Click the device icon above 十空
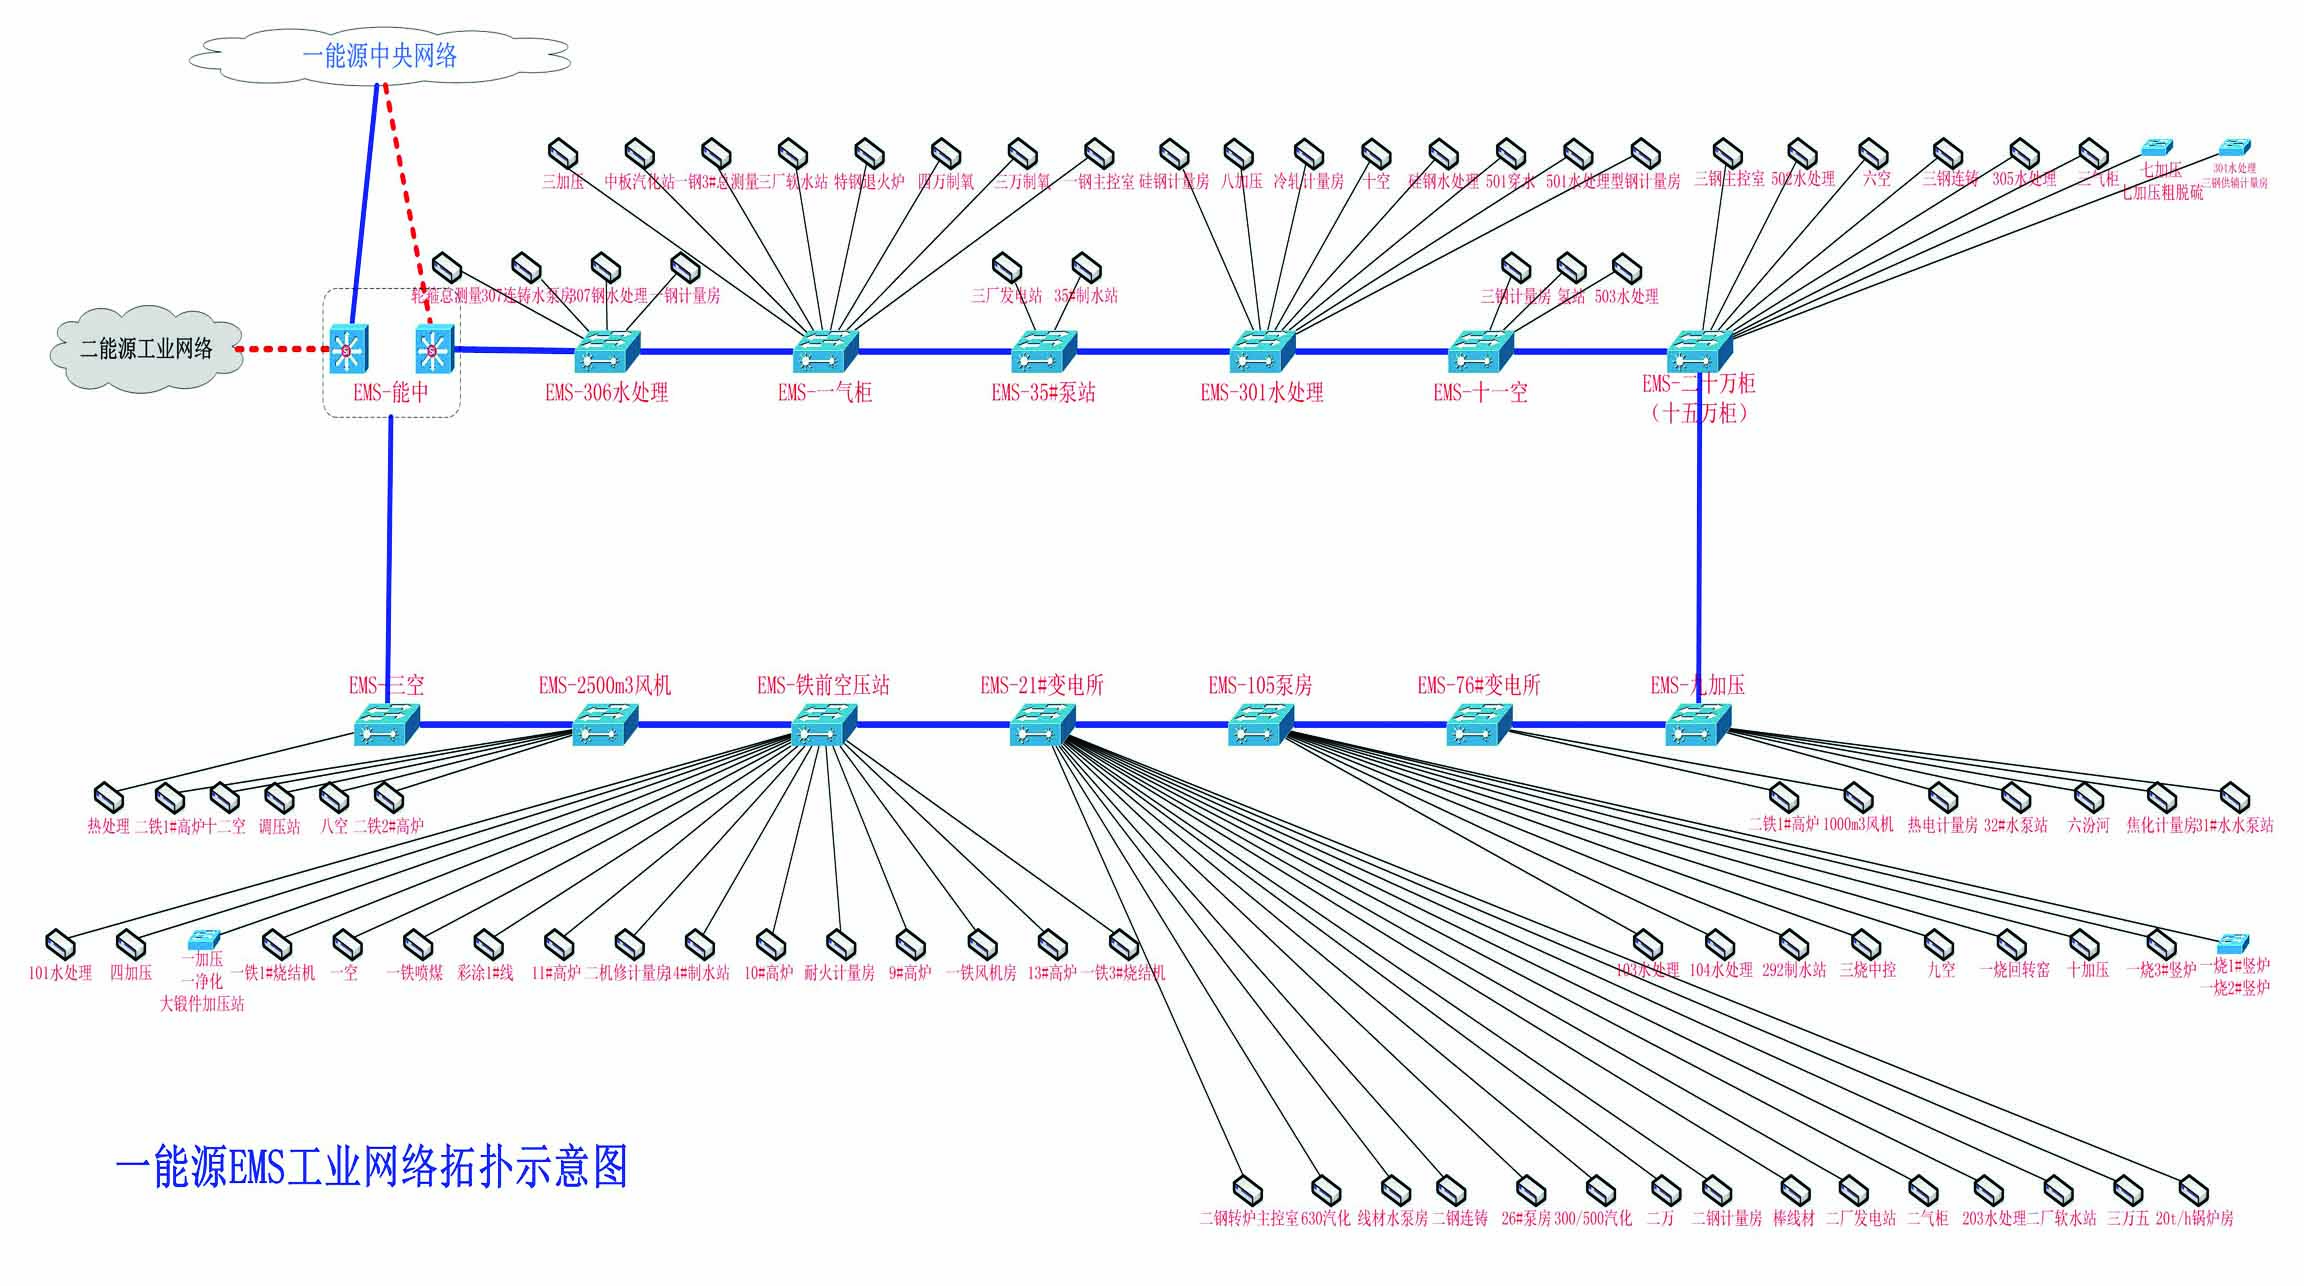This screenshot has height=1286, width=2304. (1376, 154)
